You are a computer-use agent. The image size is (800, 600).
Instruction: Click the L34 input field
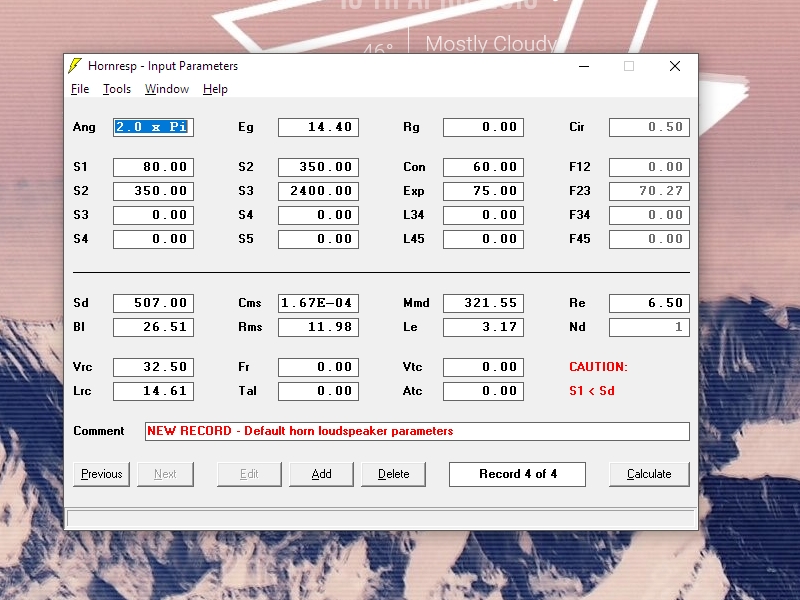pyautogui.click(x=483, y=215)
